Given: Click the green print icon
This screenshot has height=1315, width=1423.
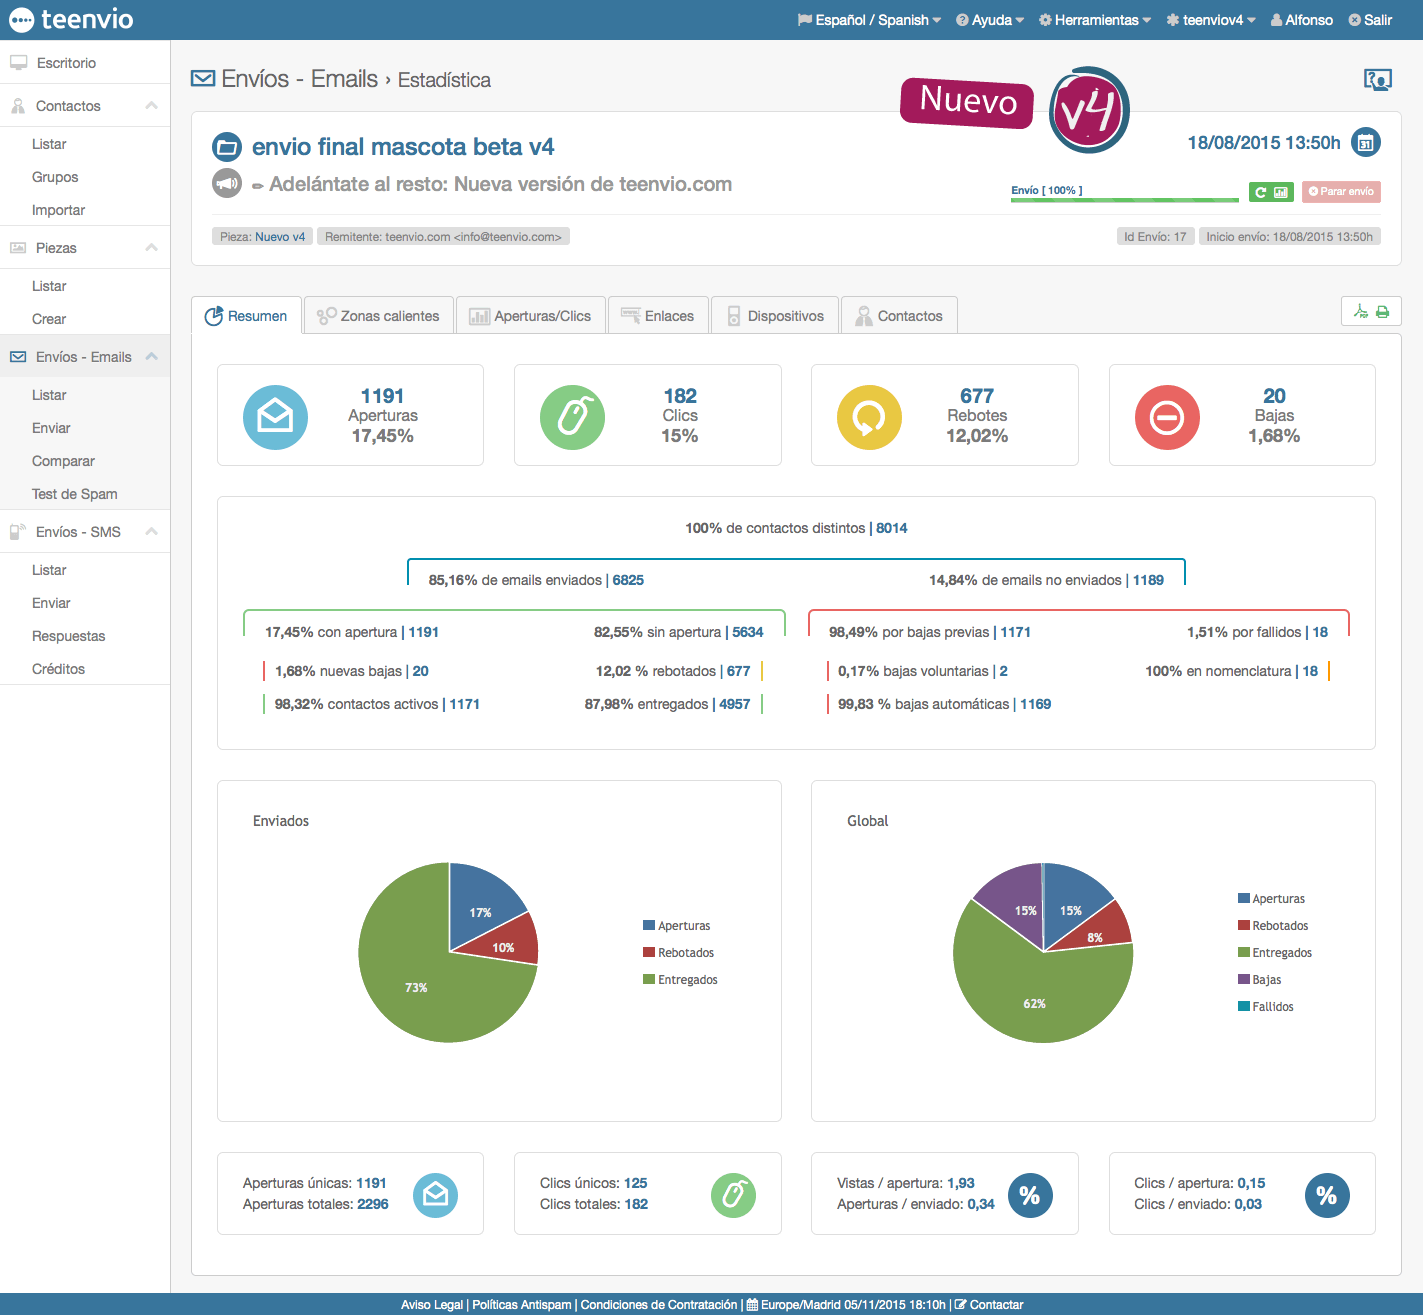Looking at the screenshot, I should [1383, 312].
